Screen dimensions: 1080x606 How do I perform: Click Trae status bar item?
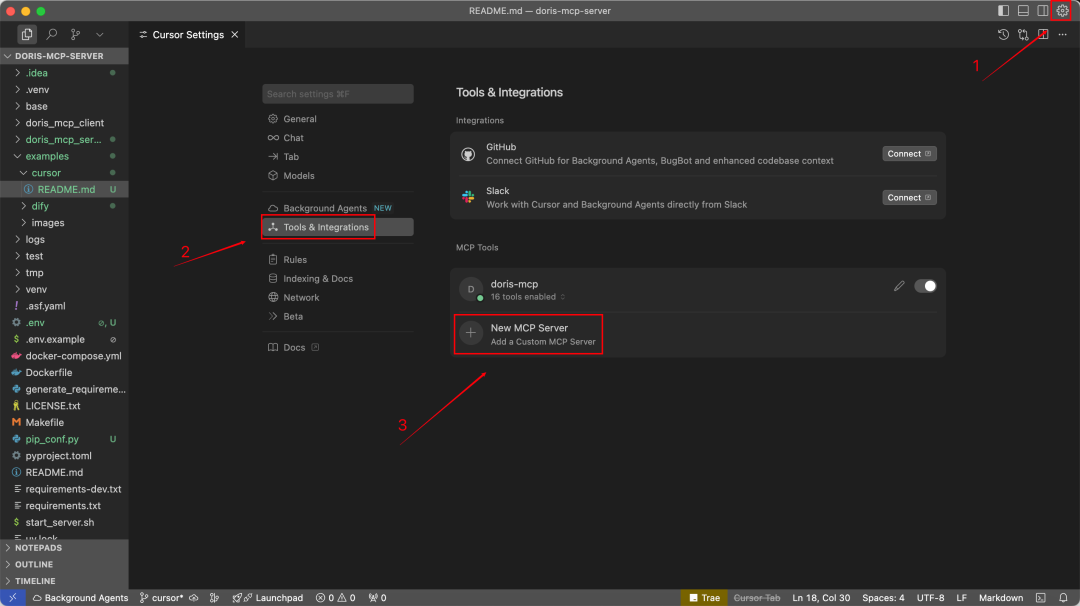(704, 598)
